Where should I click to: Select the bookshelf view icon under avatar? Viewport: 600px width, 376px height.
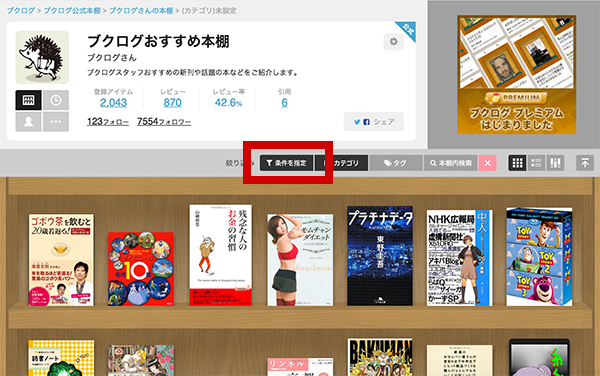coord(28,100)
